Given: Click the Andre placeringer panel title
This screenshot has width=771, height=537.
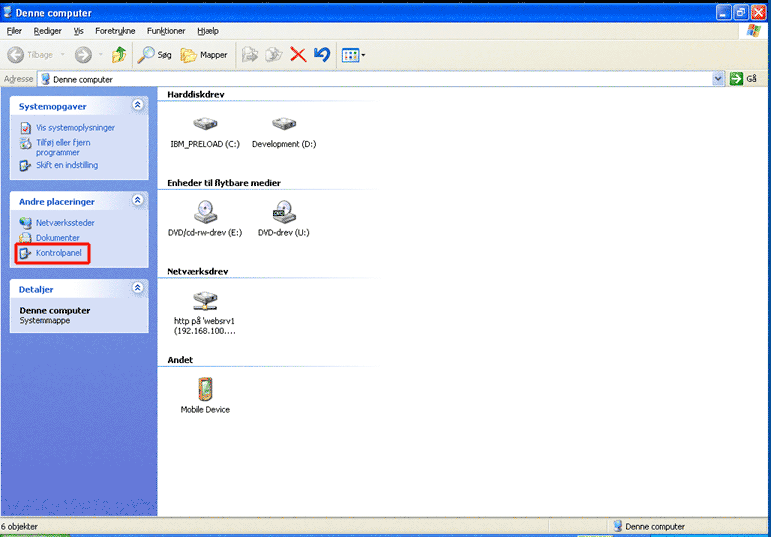Looking at the screenshot, I should (x=57, y=202).
